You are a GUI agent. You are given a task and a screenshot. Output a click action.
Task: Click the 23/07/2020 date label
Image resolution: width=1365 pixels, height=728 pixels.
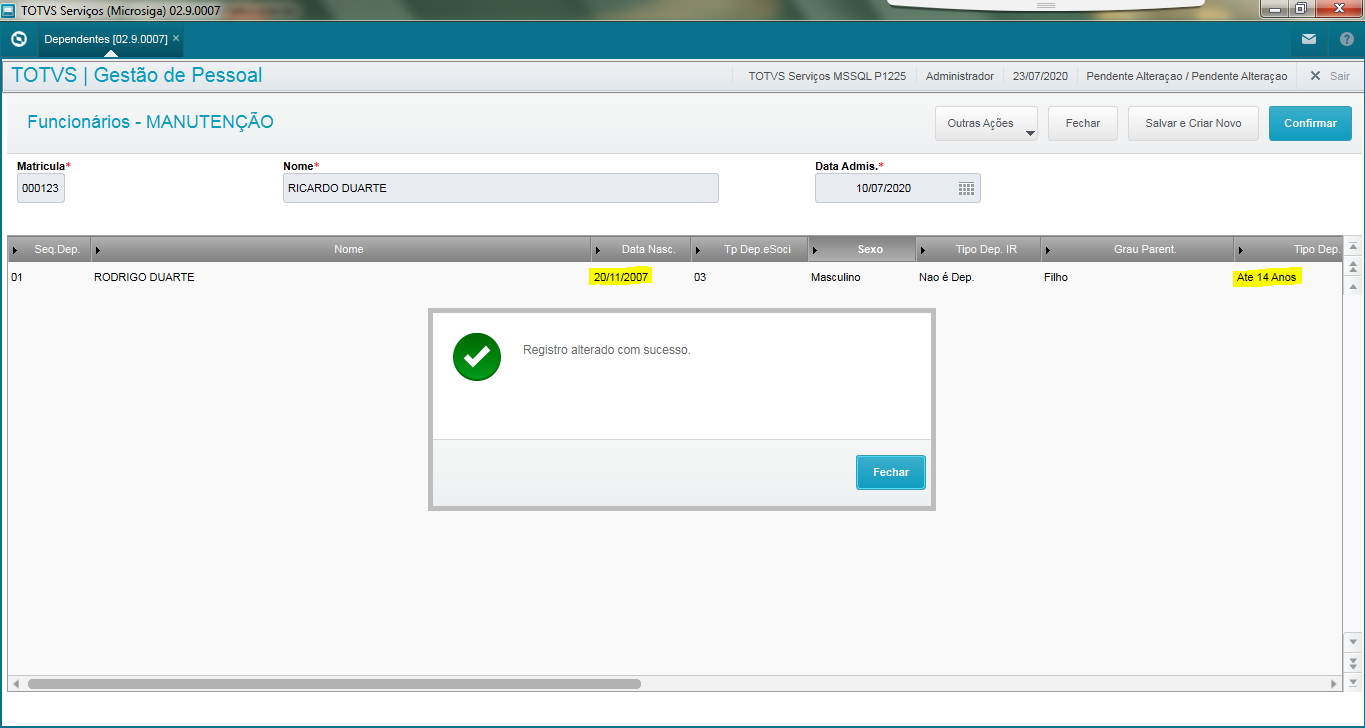(1040, 76)
